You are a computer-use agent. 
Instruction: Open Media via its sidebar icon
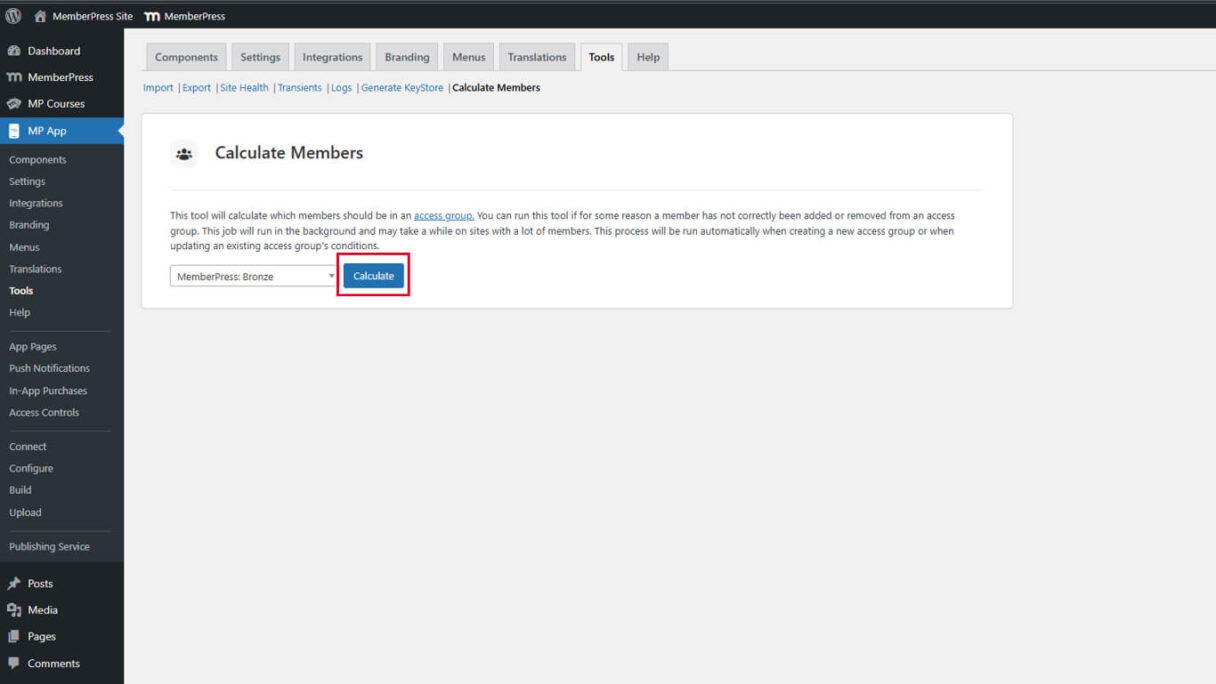pyautogui.click(x=14, y=609)
